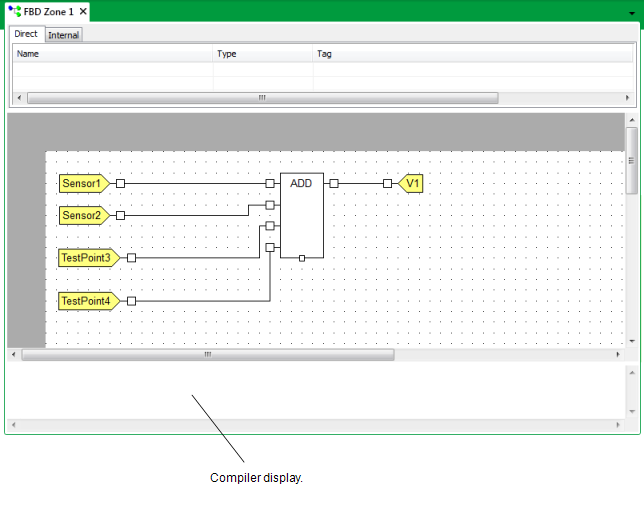Click compiler display scroll right arrow
Image resolution: width=644 pixels, height=510 pixels.
coord(618,425)
